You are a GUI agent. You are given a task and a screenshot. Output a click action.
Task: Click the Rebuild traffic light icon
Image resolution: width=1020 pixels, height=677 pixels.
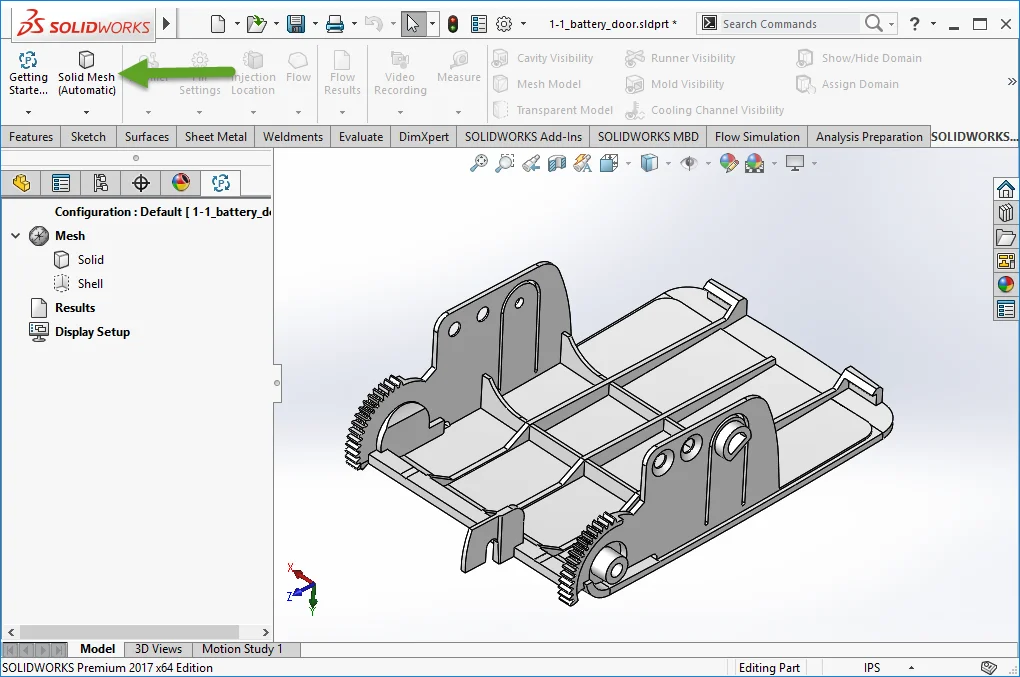(452, 24)
